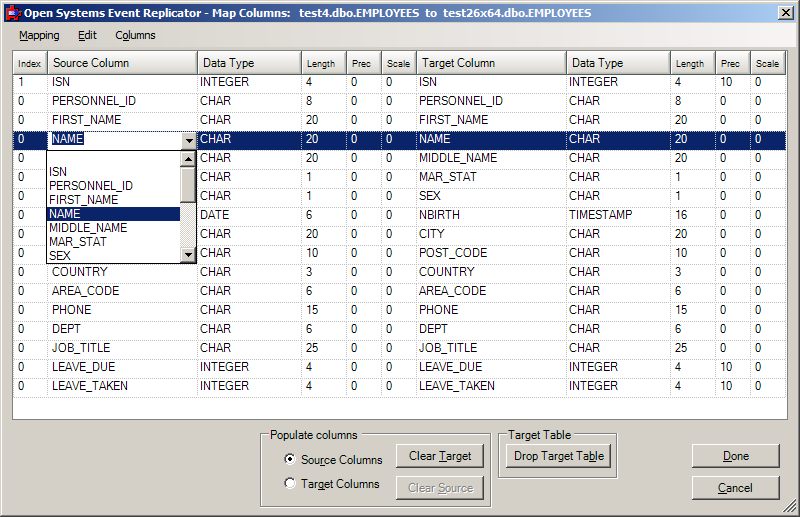
Task: Select the target POST_CODE cell
Action: click(x=491, y=253)
